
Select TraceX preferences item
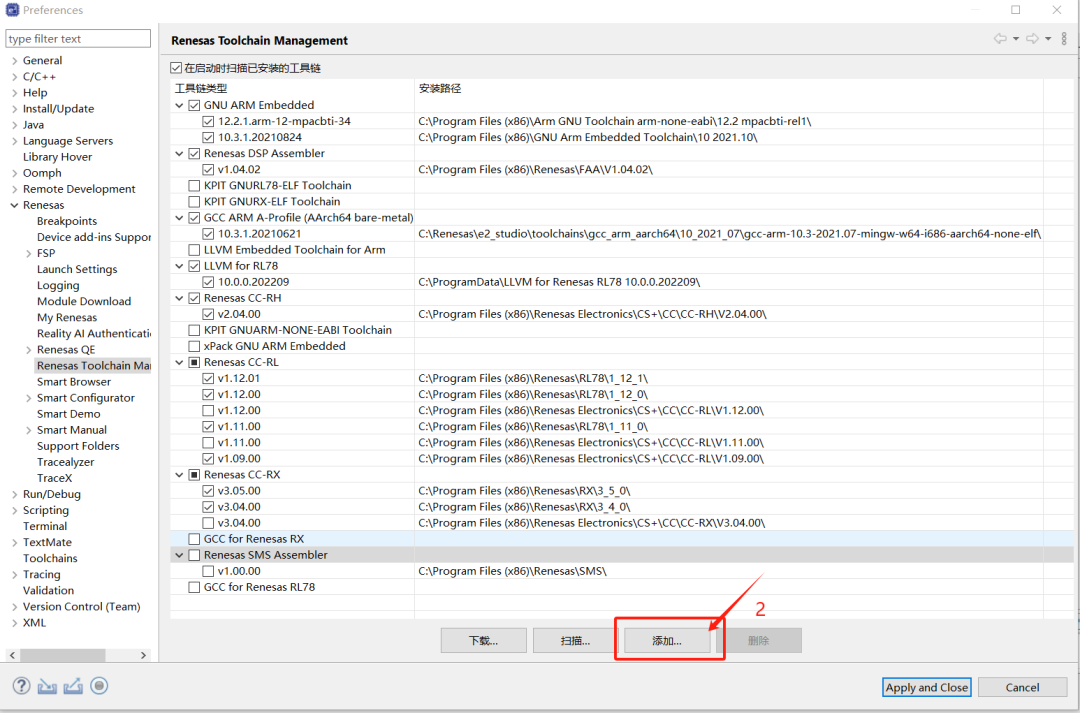(54, 478)
